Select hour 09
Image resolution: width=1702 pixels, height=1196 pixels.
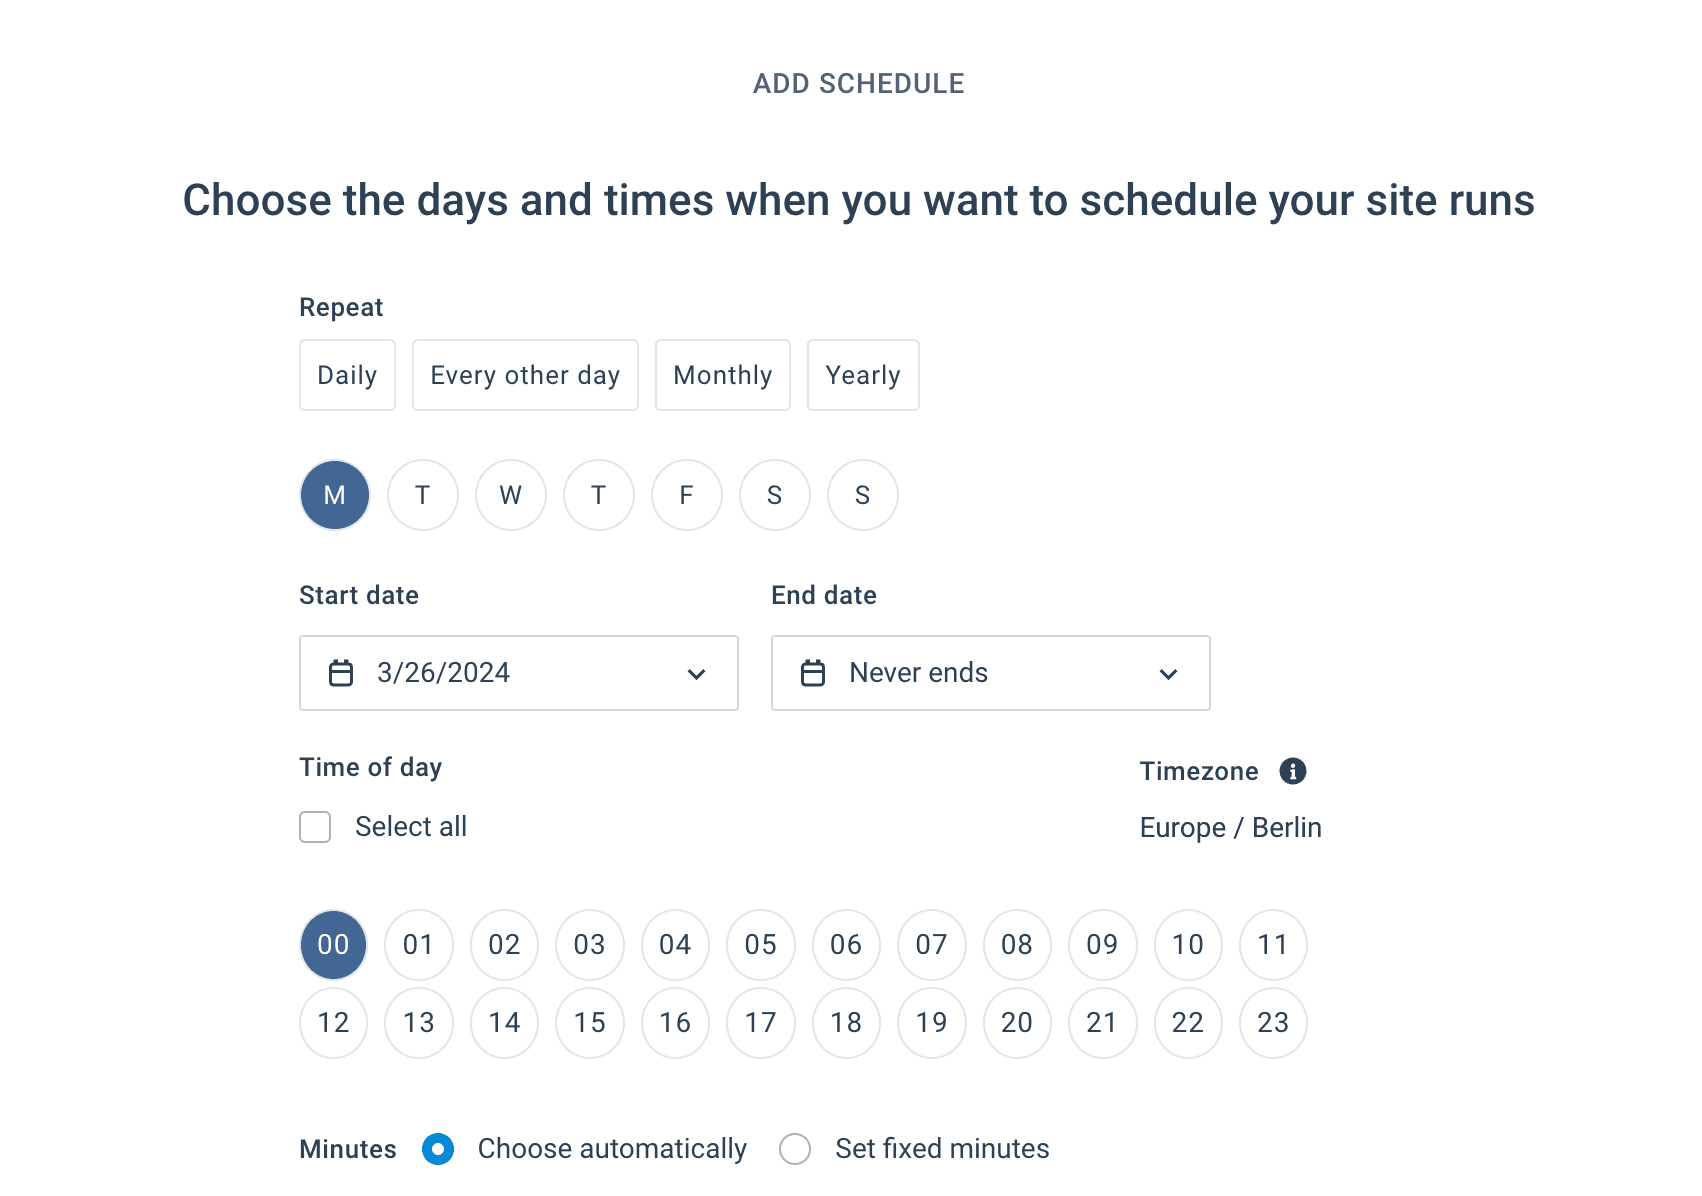tap(1102, 944)
